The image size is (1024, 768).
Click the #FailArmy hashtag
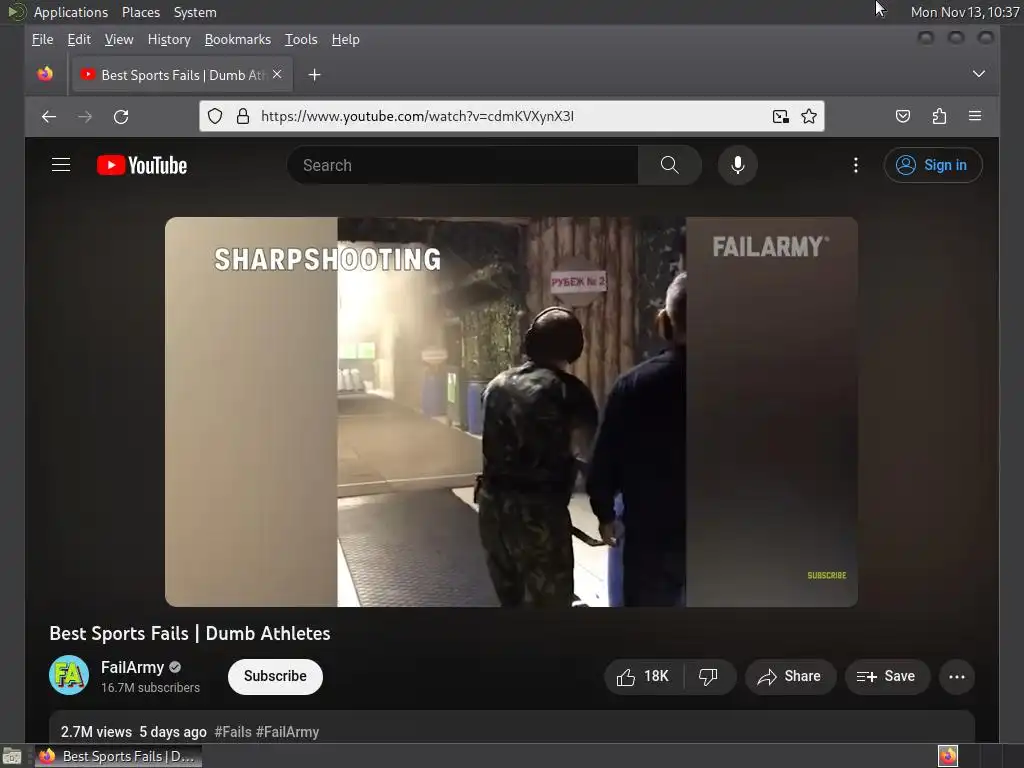[x=287, y=732]
